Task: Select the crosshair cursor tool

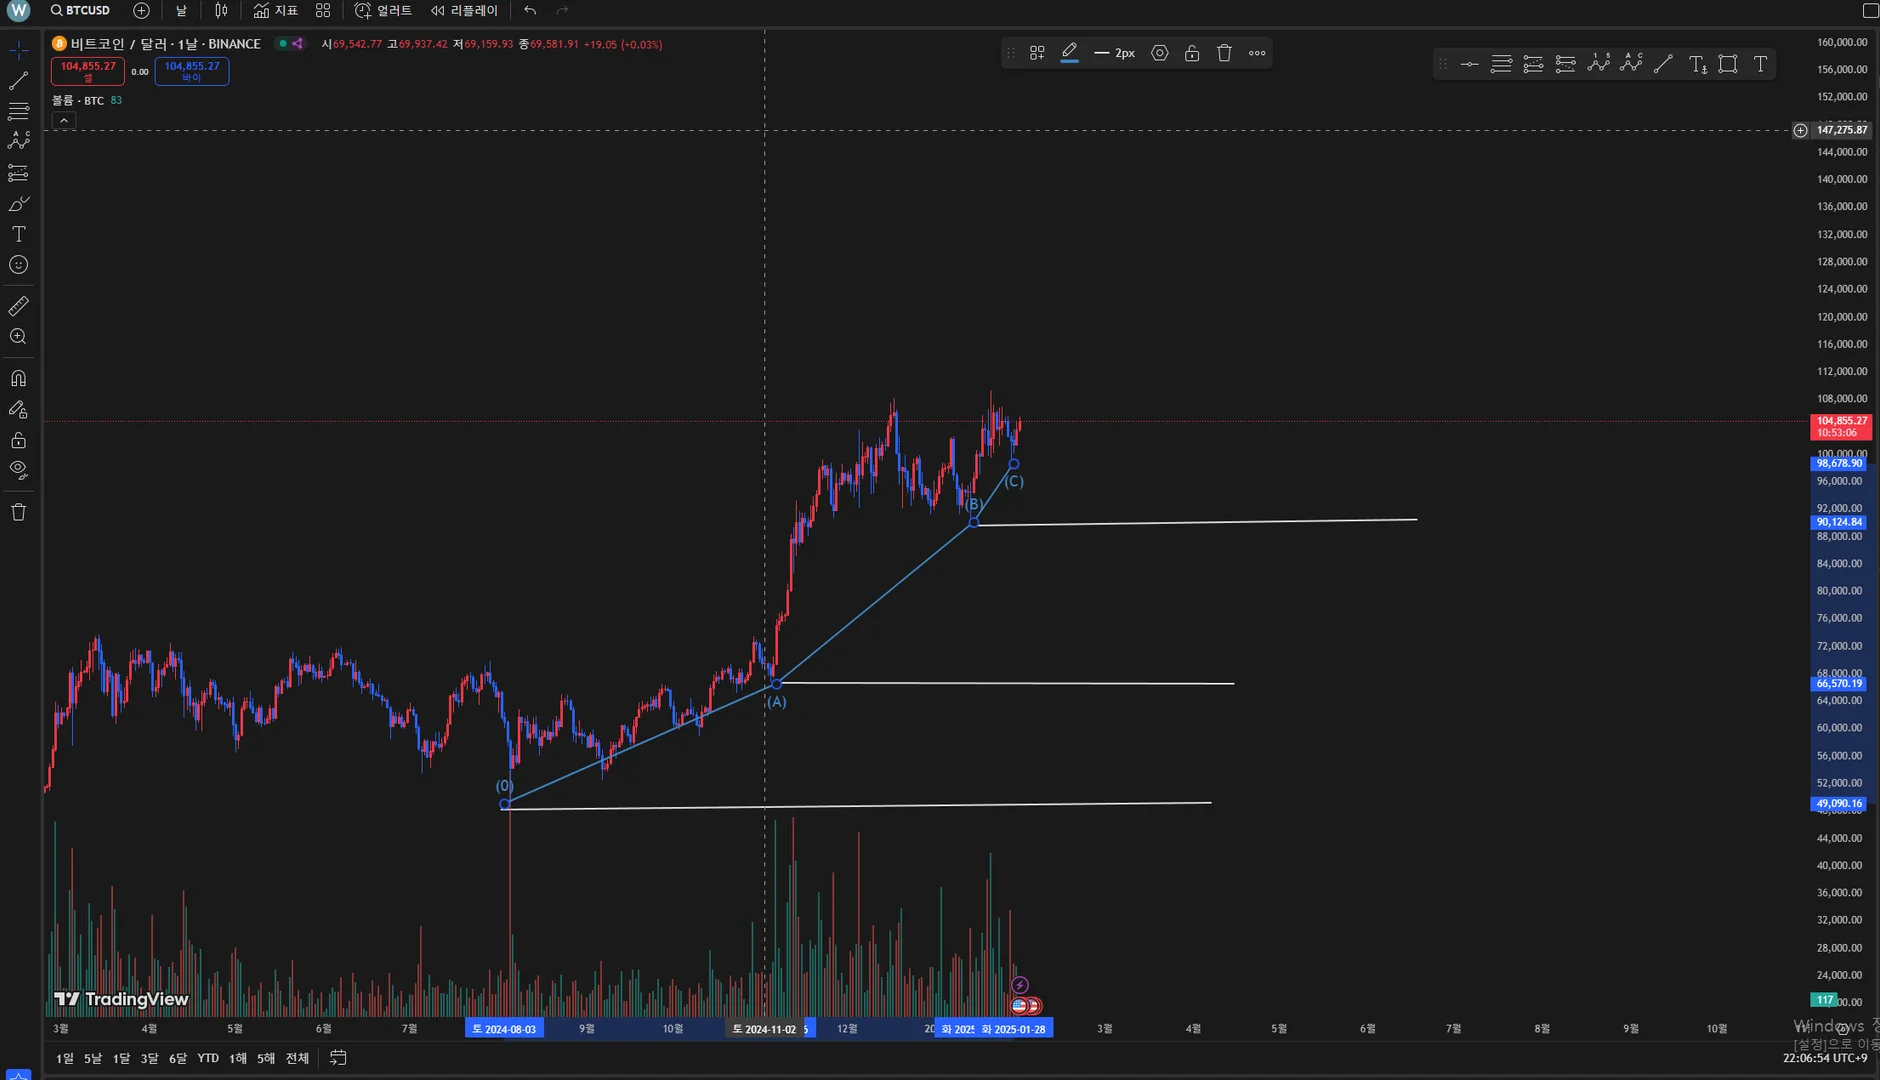Action: (18, 50)
